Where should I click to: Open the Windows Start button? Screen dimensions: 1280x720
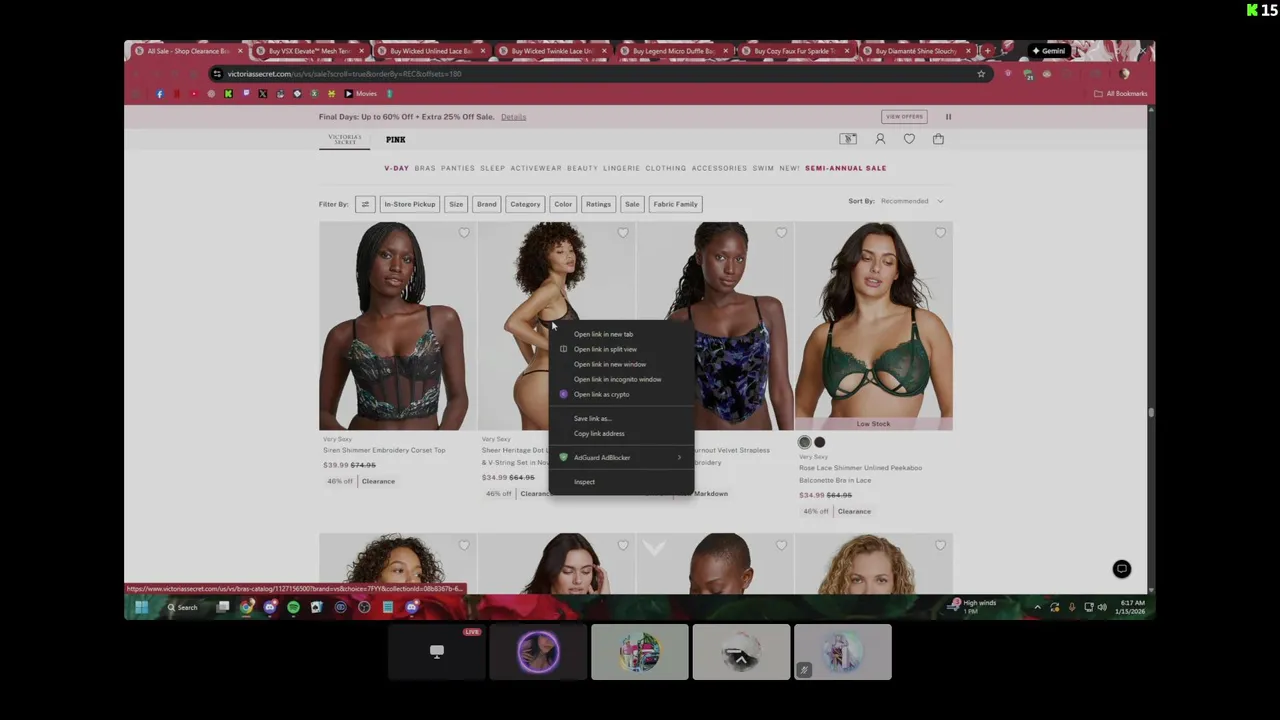(x=141, y=607)
